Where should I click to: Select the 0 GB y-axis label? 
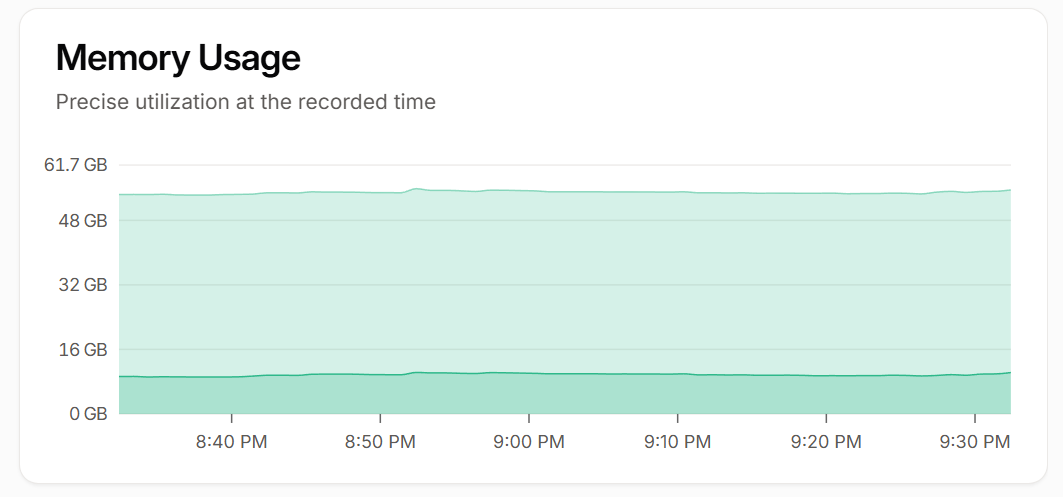[x=86, y=413]
